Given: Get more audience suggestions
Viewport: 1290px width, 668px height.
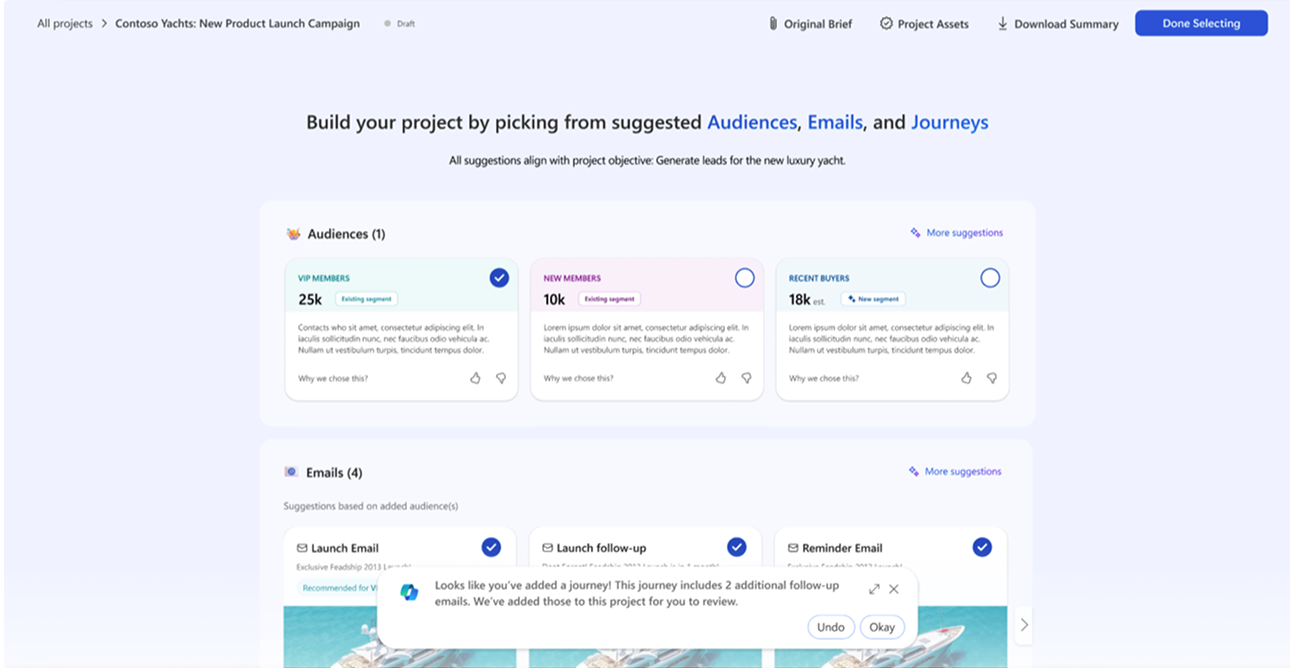Looking at the screenshot, I should (x=956, y=233).
